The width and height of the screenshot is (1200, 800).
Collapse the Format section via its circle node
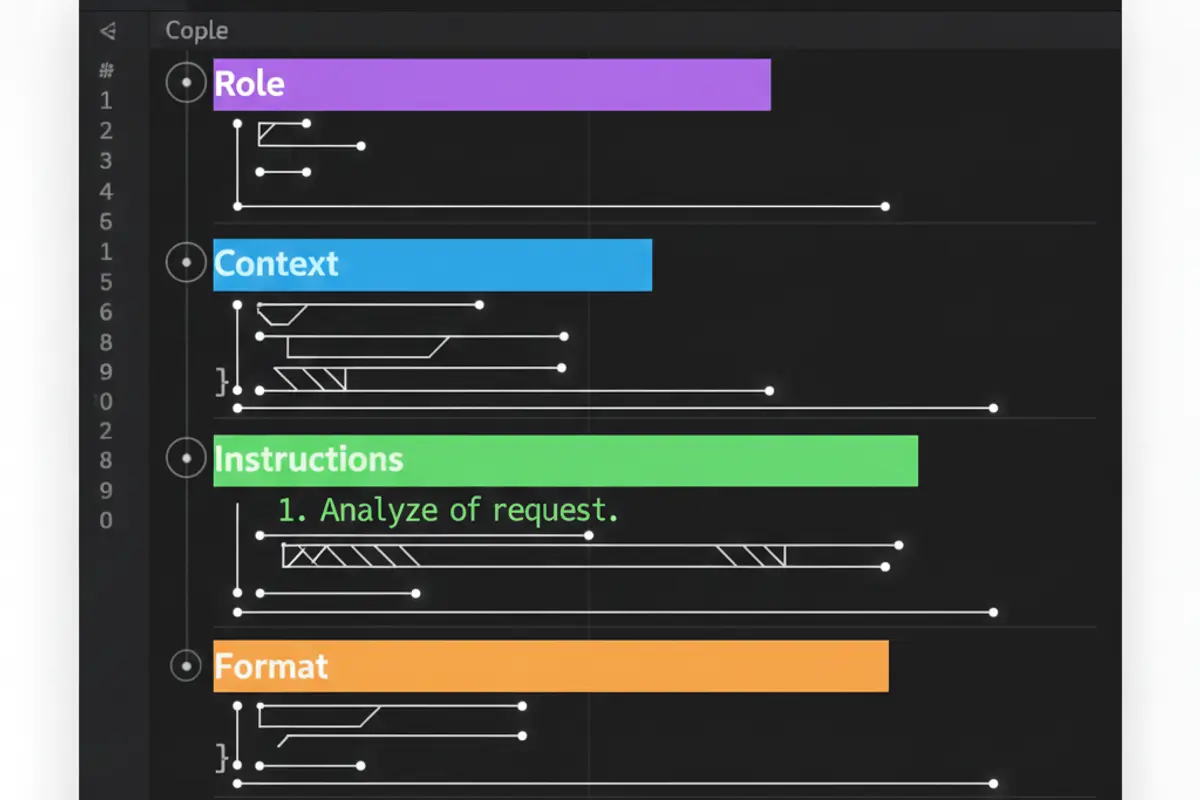point(186,666)
